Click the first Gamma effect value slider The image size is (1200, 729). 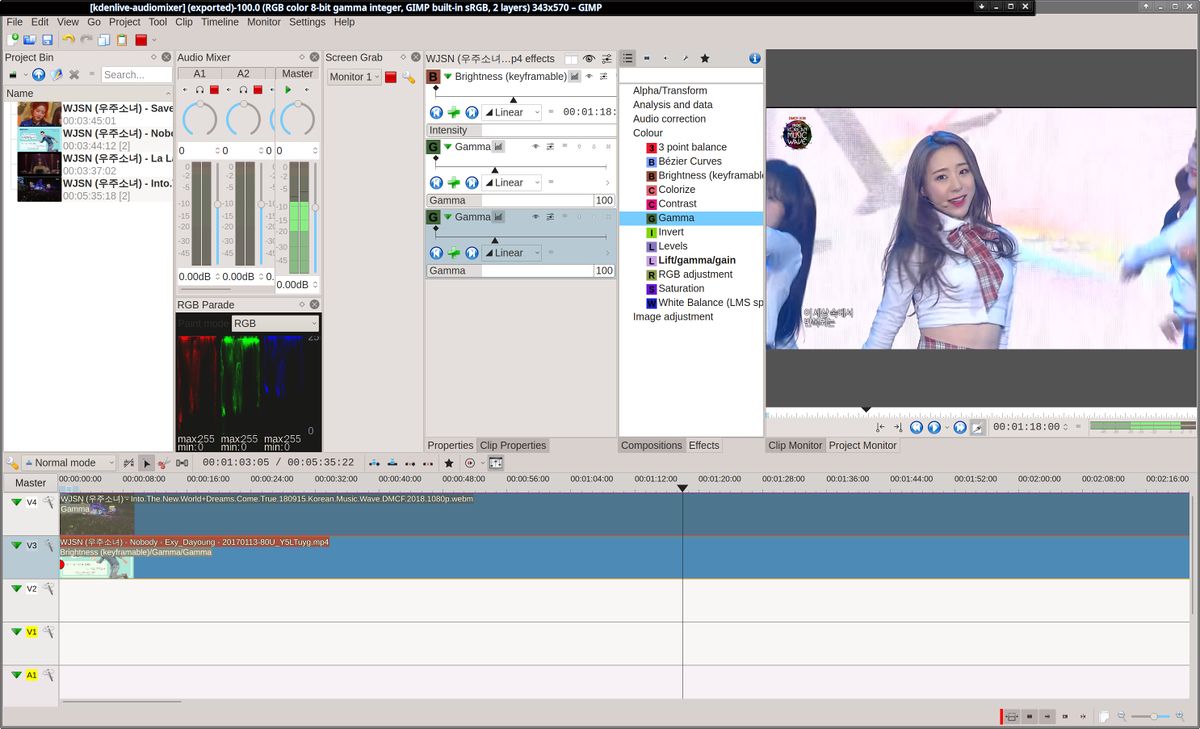(521, 201)
